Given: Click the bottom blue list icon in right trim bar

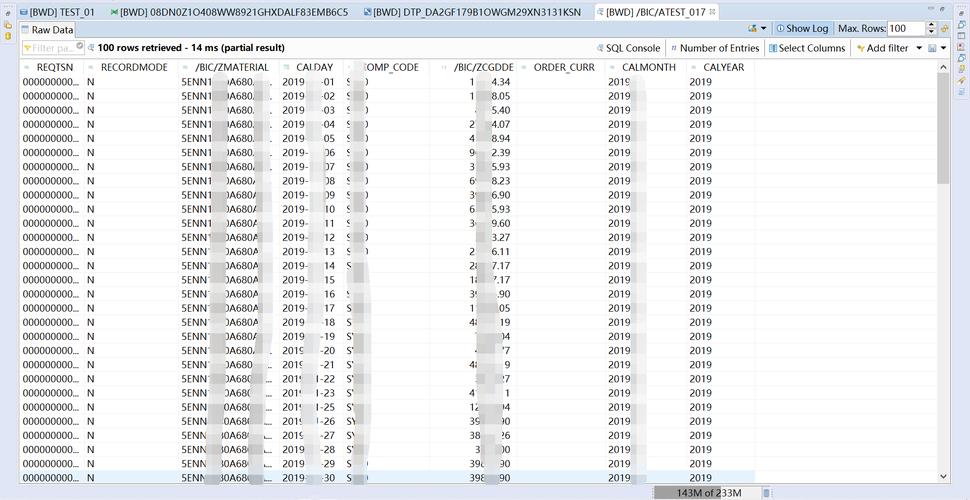Looking at the screenshot, I should point(962,92).
